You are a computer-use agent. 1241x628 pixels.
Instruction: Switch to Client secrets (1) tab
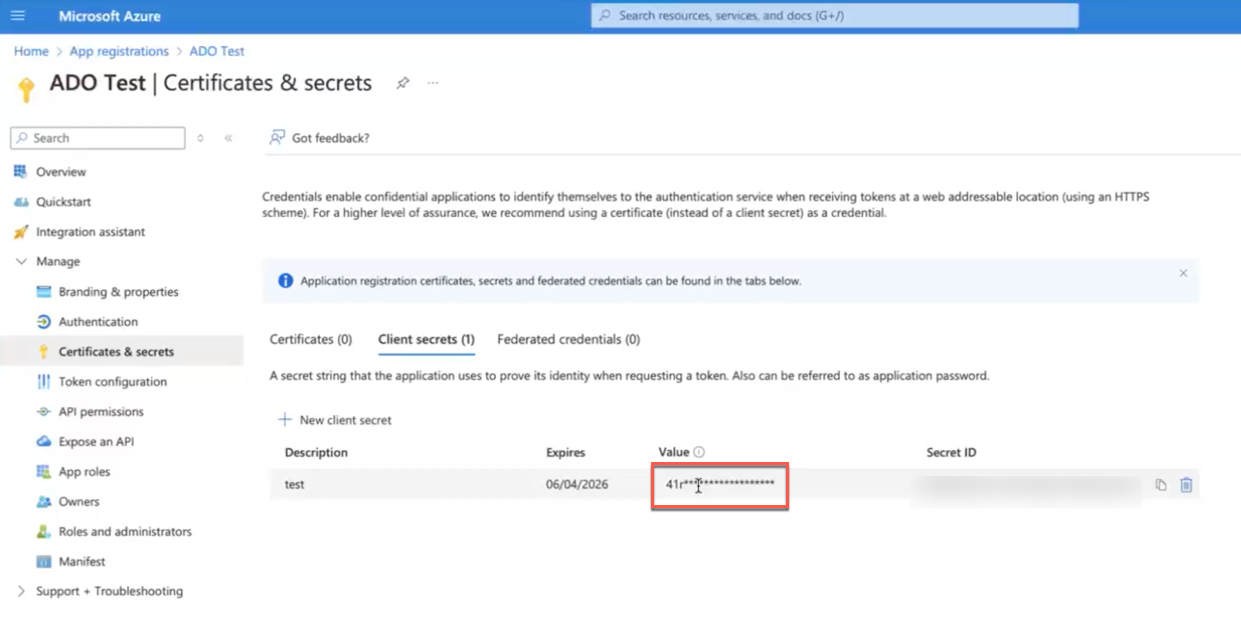pyautogui.click(x=426, y=340)
